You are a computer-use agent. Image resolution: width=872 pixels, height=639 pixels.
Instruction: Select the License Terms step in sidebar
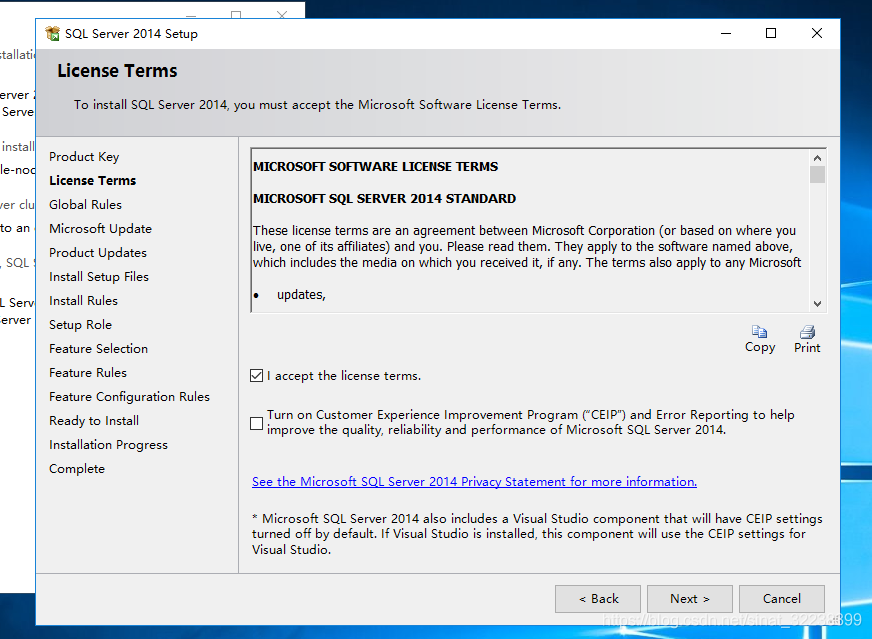(92, 181)
